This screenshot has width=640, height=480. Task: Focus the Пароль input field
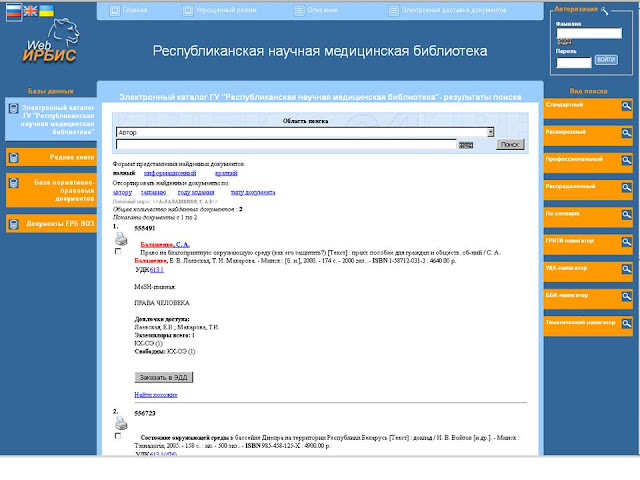[573, 62]
